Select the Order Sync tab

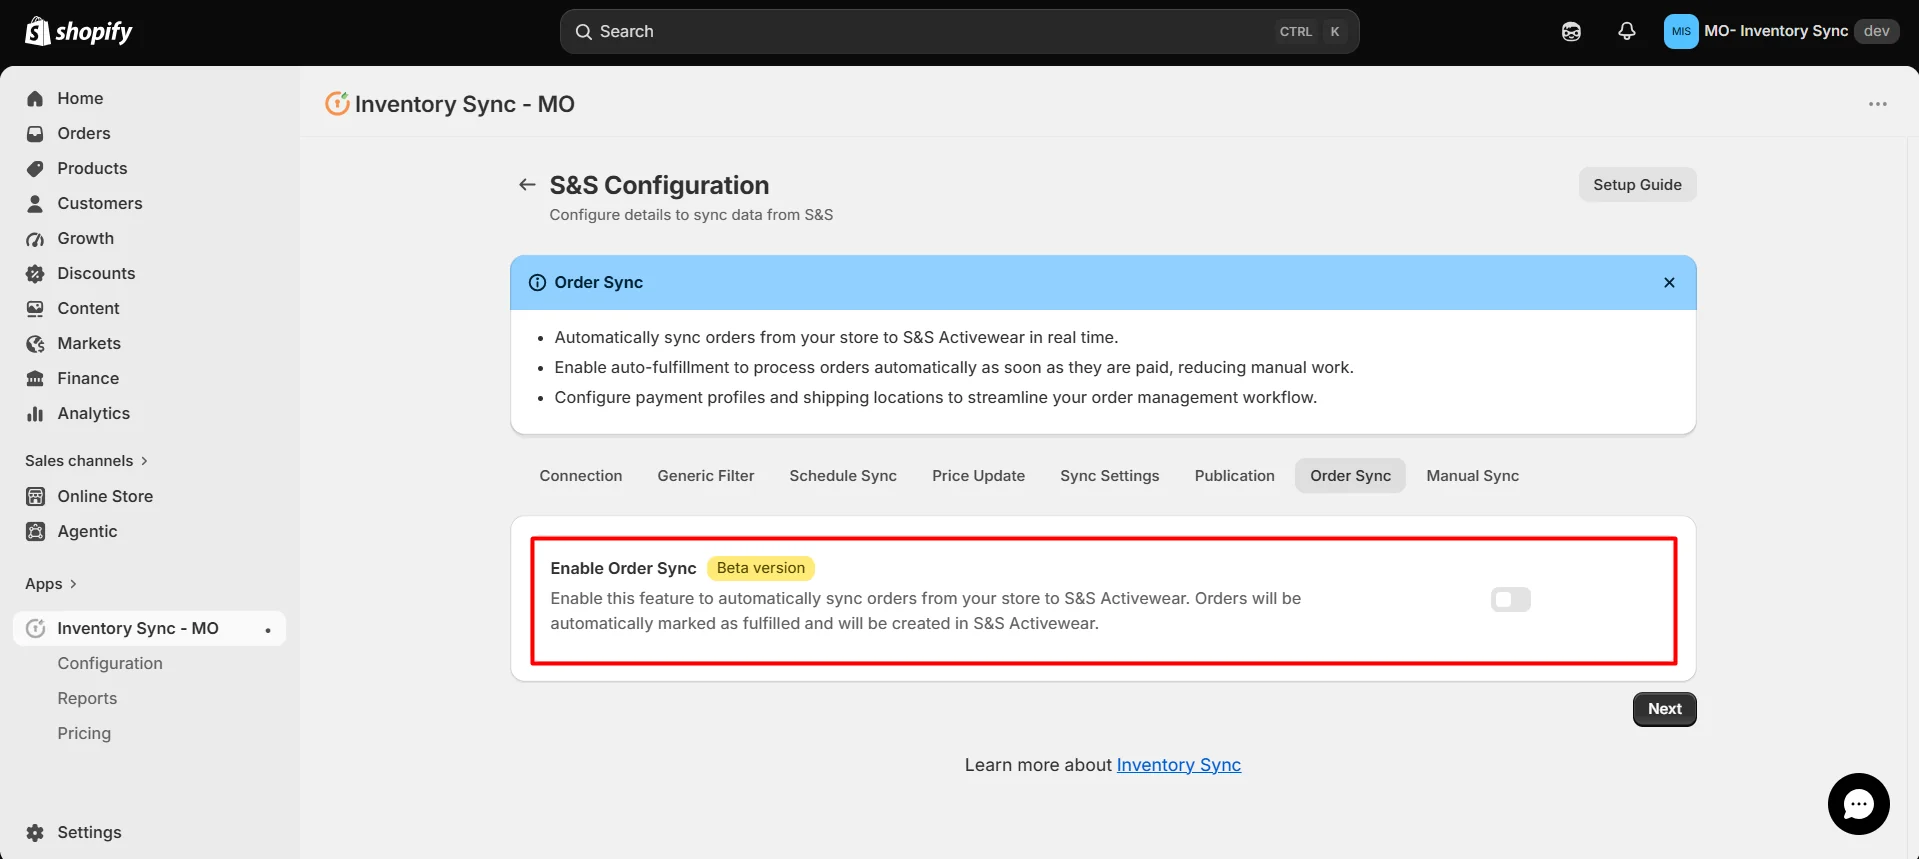pyautogui.click(x=1350, y=476)
